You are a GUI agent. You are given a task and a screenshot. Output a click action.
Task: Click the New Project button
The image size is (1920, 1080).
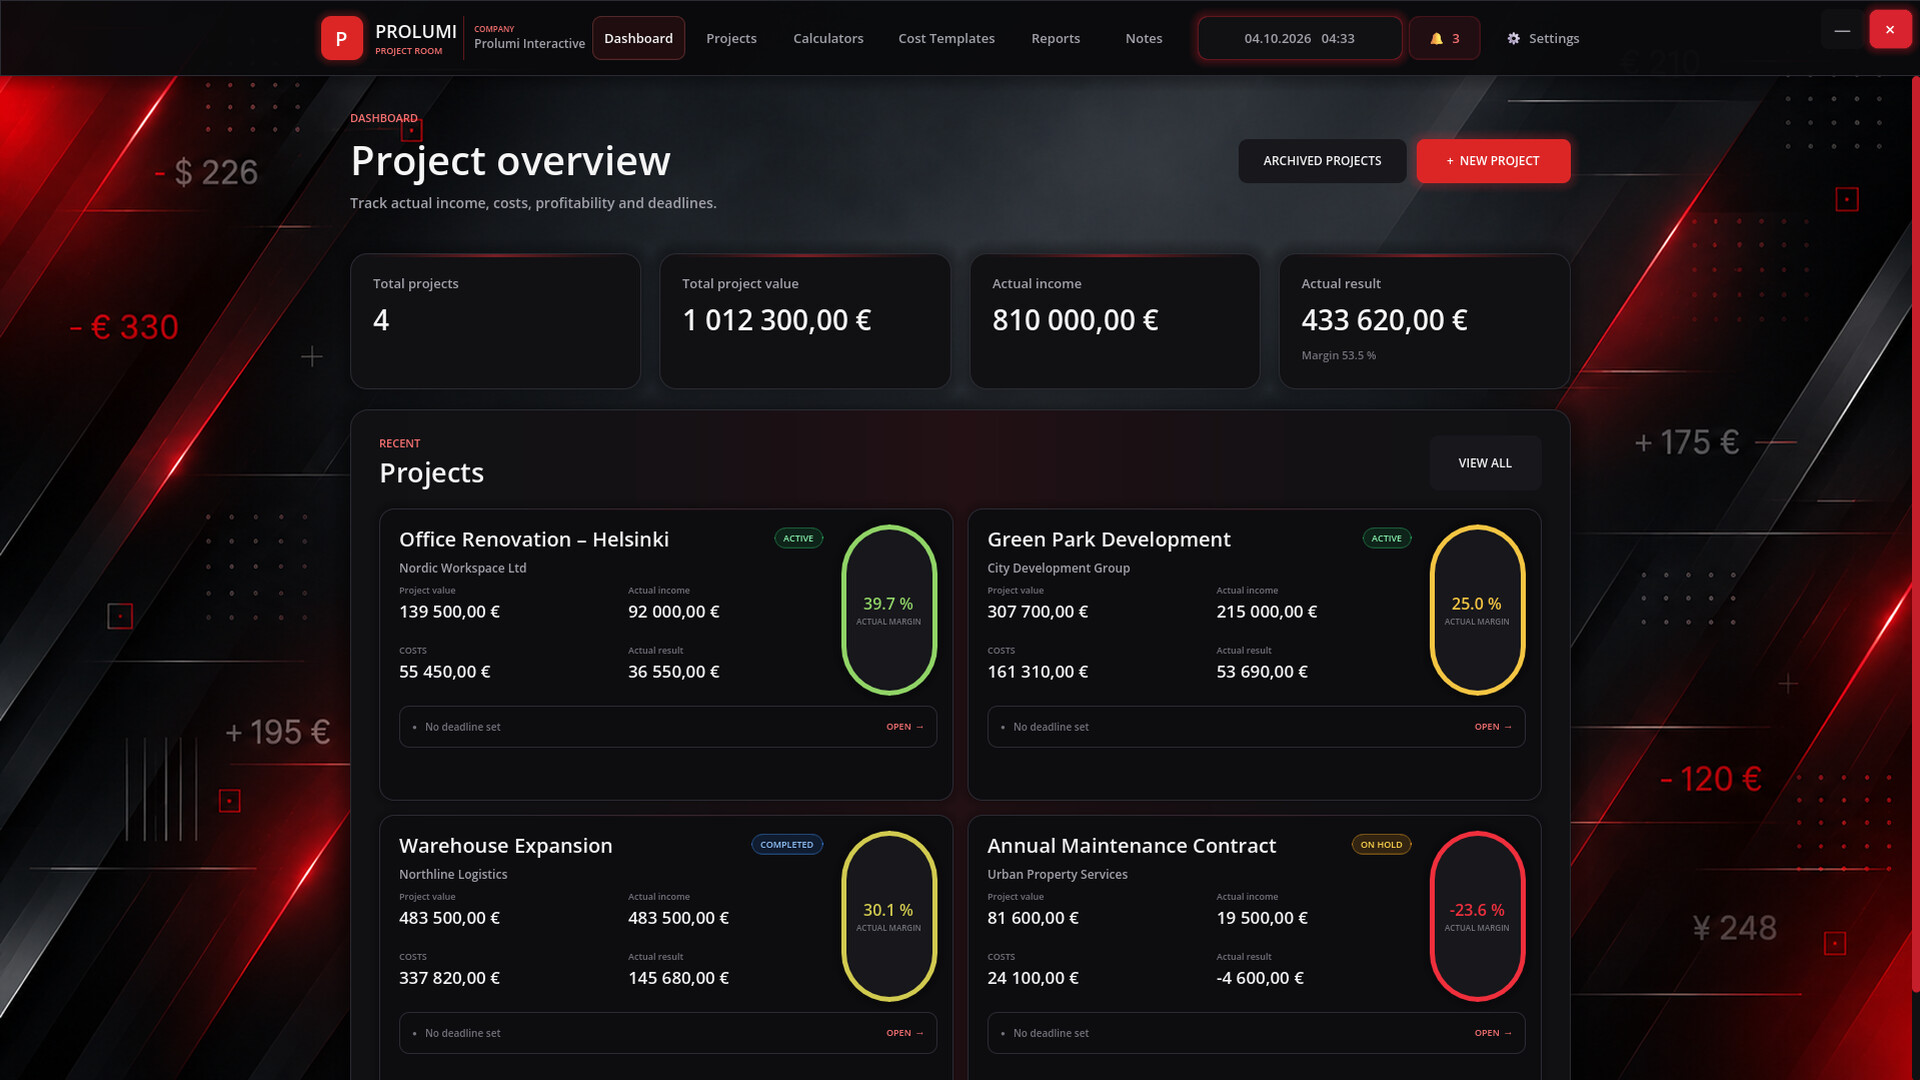pos(1493,161)
